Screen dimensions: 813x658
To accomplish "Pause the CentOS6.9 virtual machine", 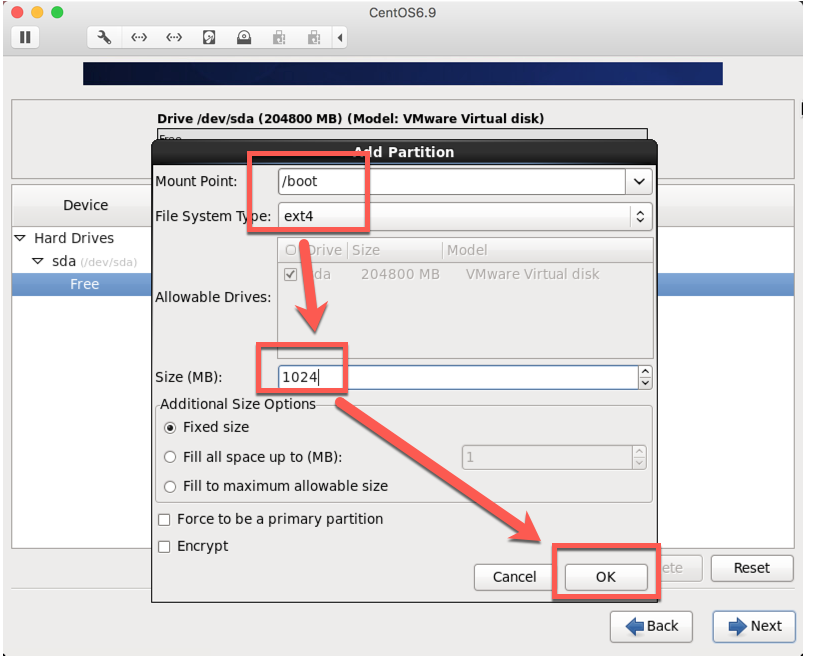I will click(x=25, y=38).
